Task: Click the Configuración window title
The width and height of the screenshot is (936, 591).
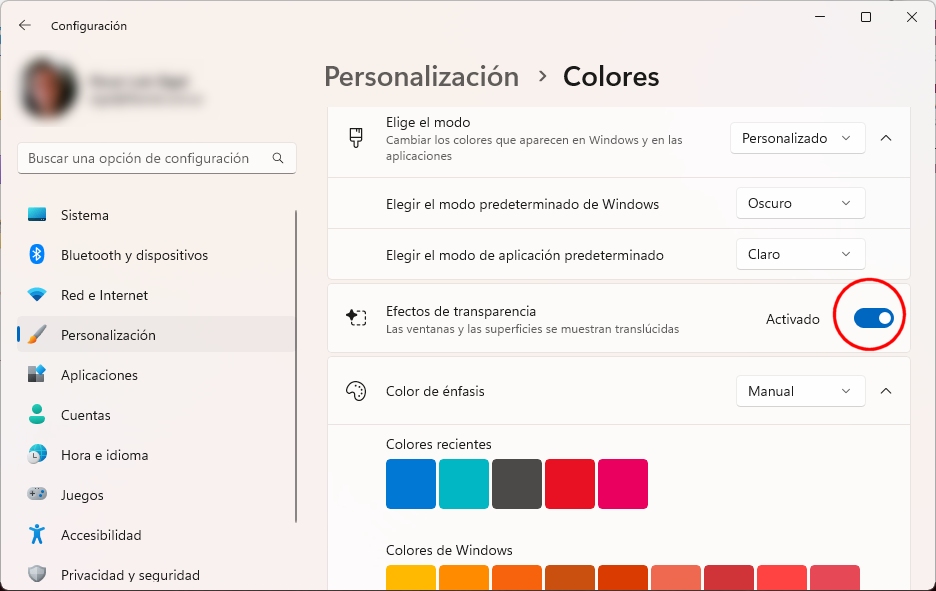Action: tap(89, 26)
